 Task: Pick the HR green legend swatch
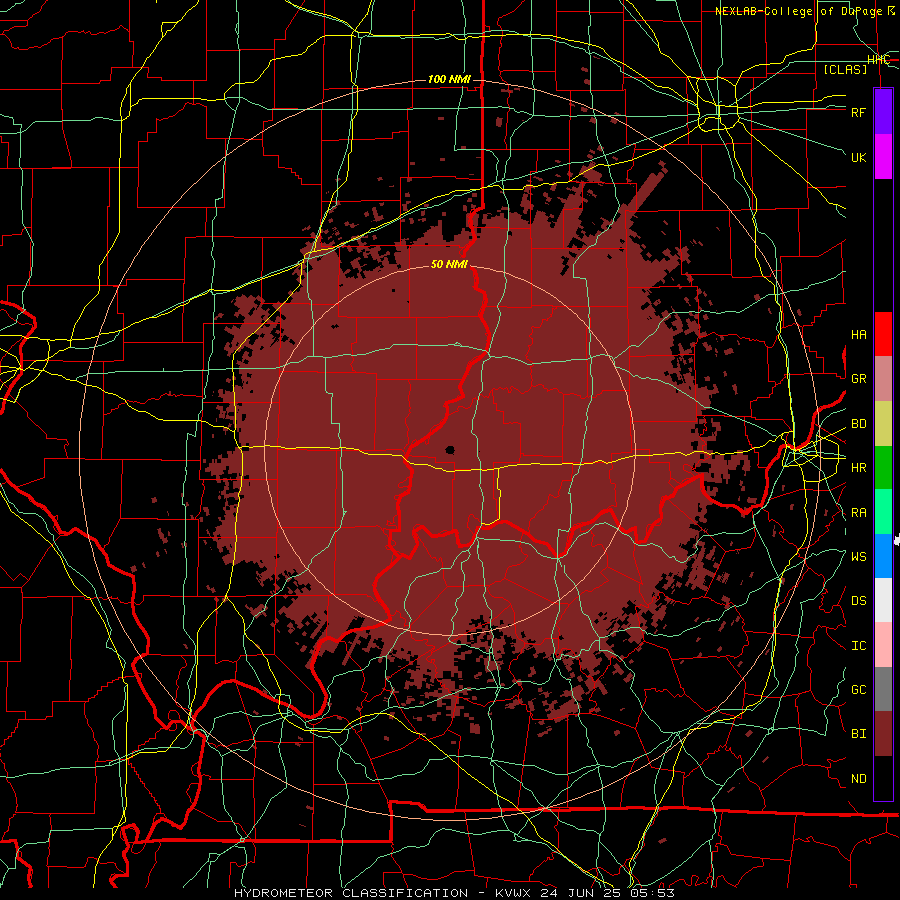pos(883,467)
